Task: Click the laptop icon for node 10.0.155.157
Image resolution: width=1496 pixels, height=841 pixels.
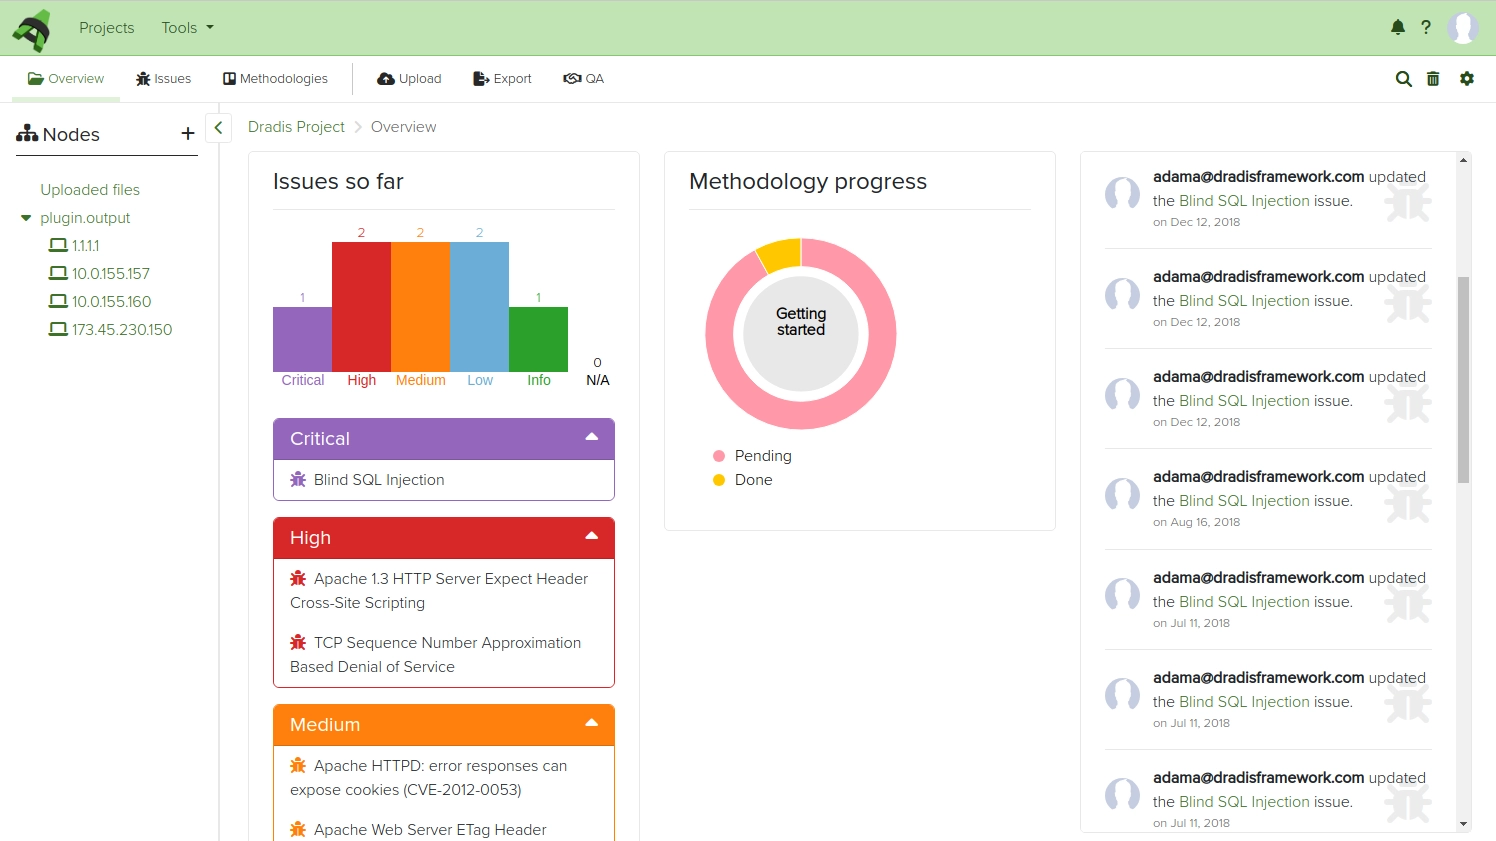Action: click(59, 273)
